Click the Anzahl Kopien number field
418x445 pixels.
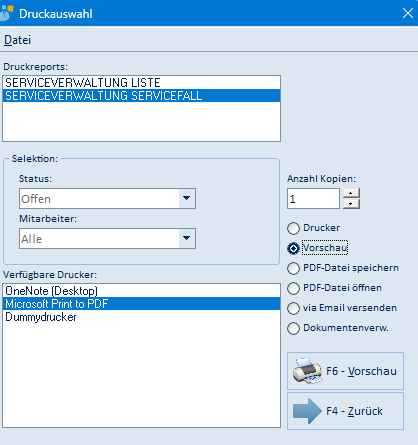[313, 199]
